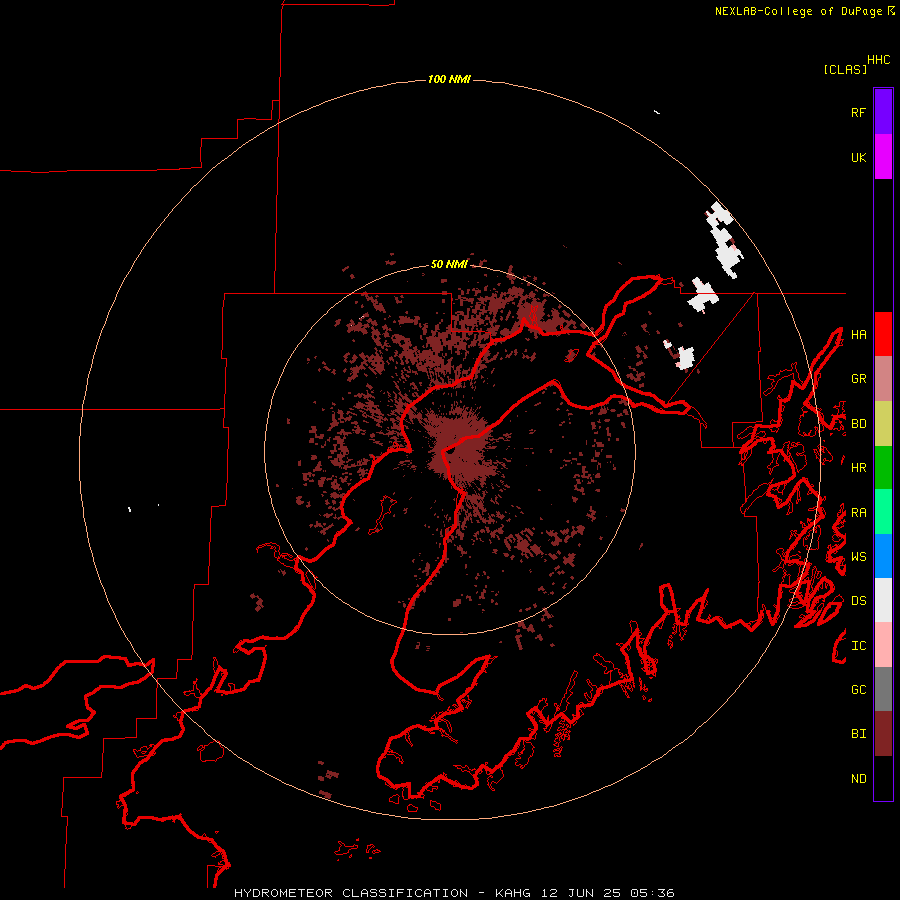Click the IC legend label
900x900 pixels.
point(858,646)
